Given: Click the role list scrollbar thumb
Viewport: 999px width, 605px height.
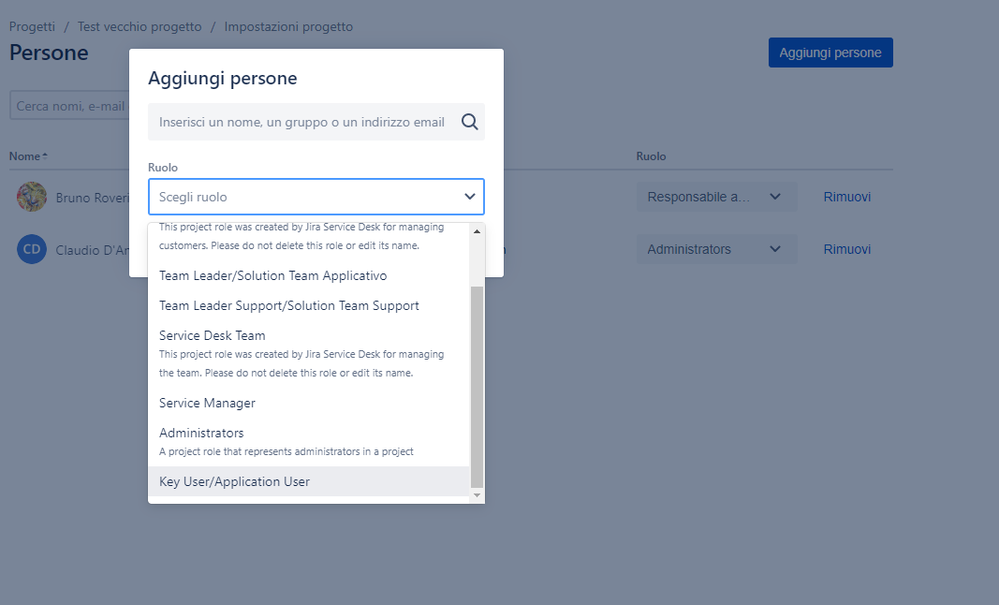Looking at the screenshot, I should pos(477,387).
